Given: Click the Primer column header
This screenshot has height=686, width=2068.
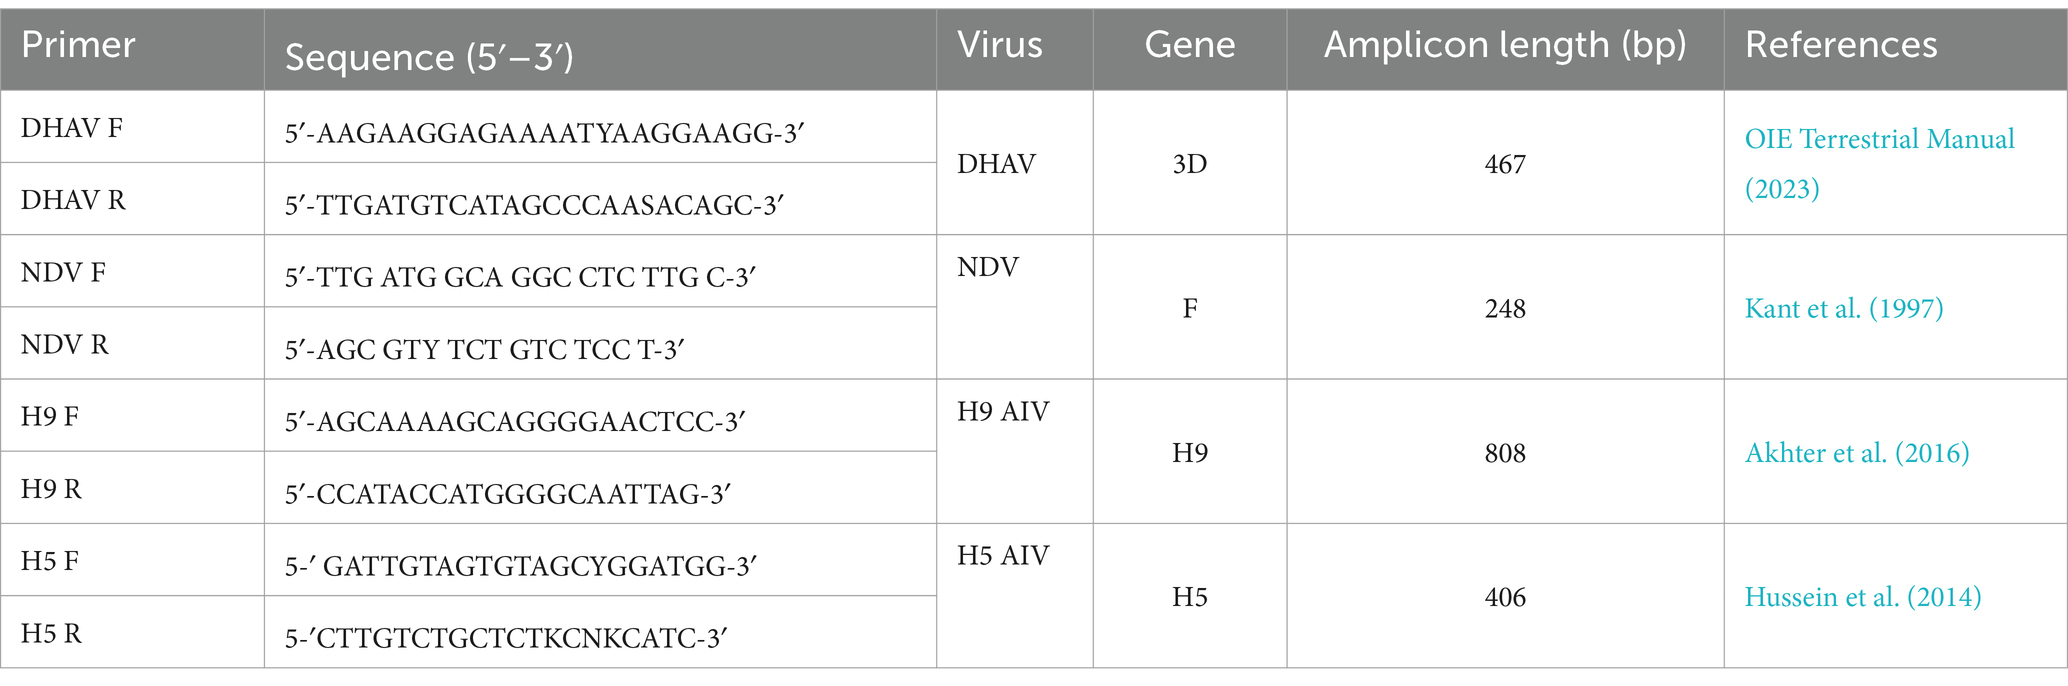Looking at the screenshot, I should [78, 45].
